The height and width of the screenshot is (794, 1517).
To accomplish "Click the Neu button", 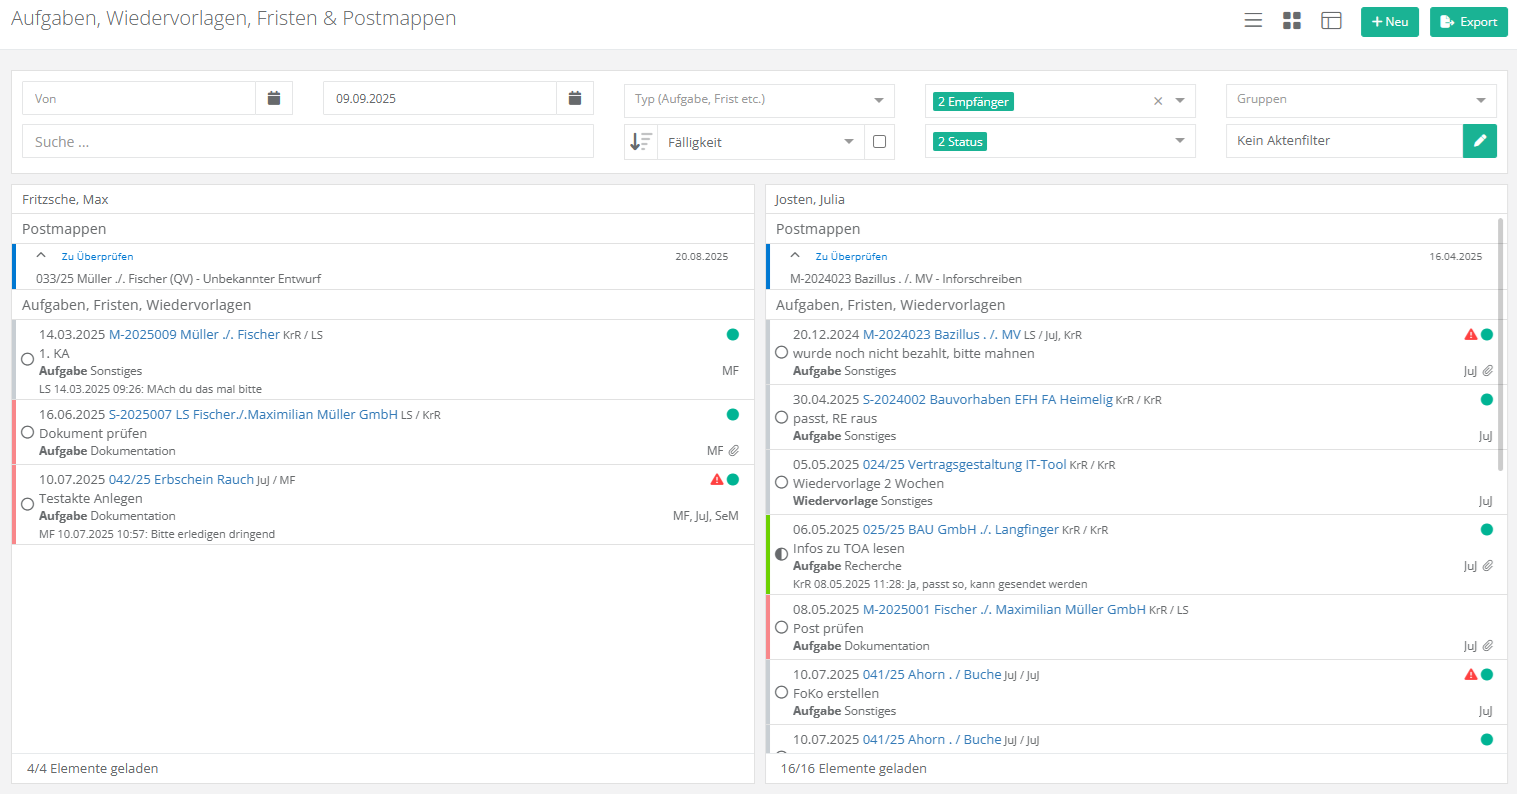I will coord(1389,22).
